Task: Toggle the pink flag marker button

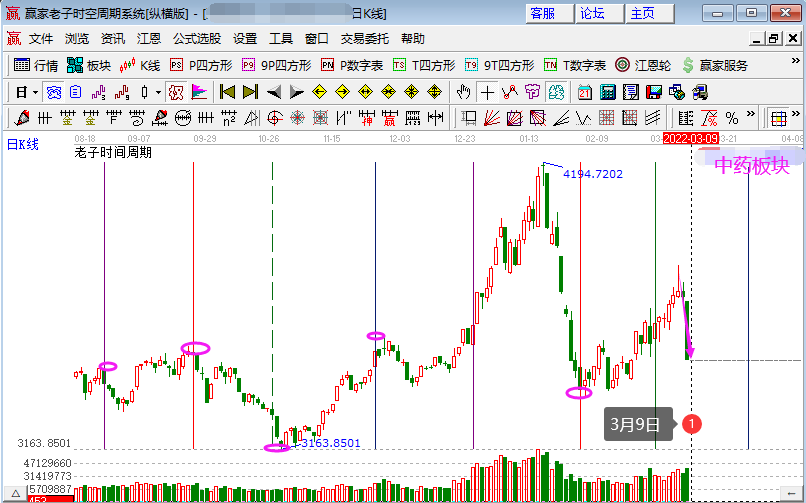Action: pos(199,92)
